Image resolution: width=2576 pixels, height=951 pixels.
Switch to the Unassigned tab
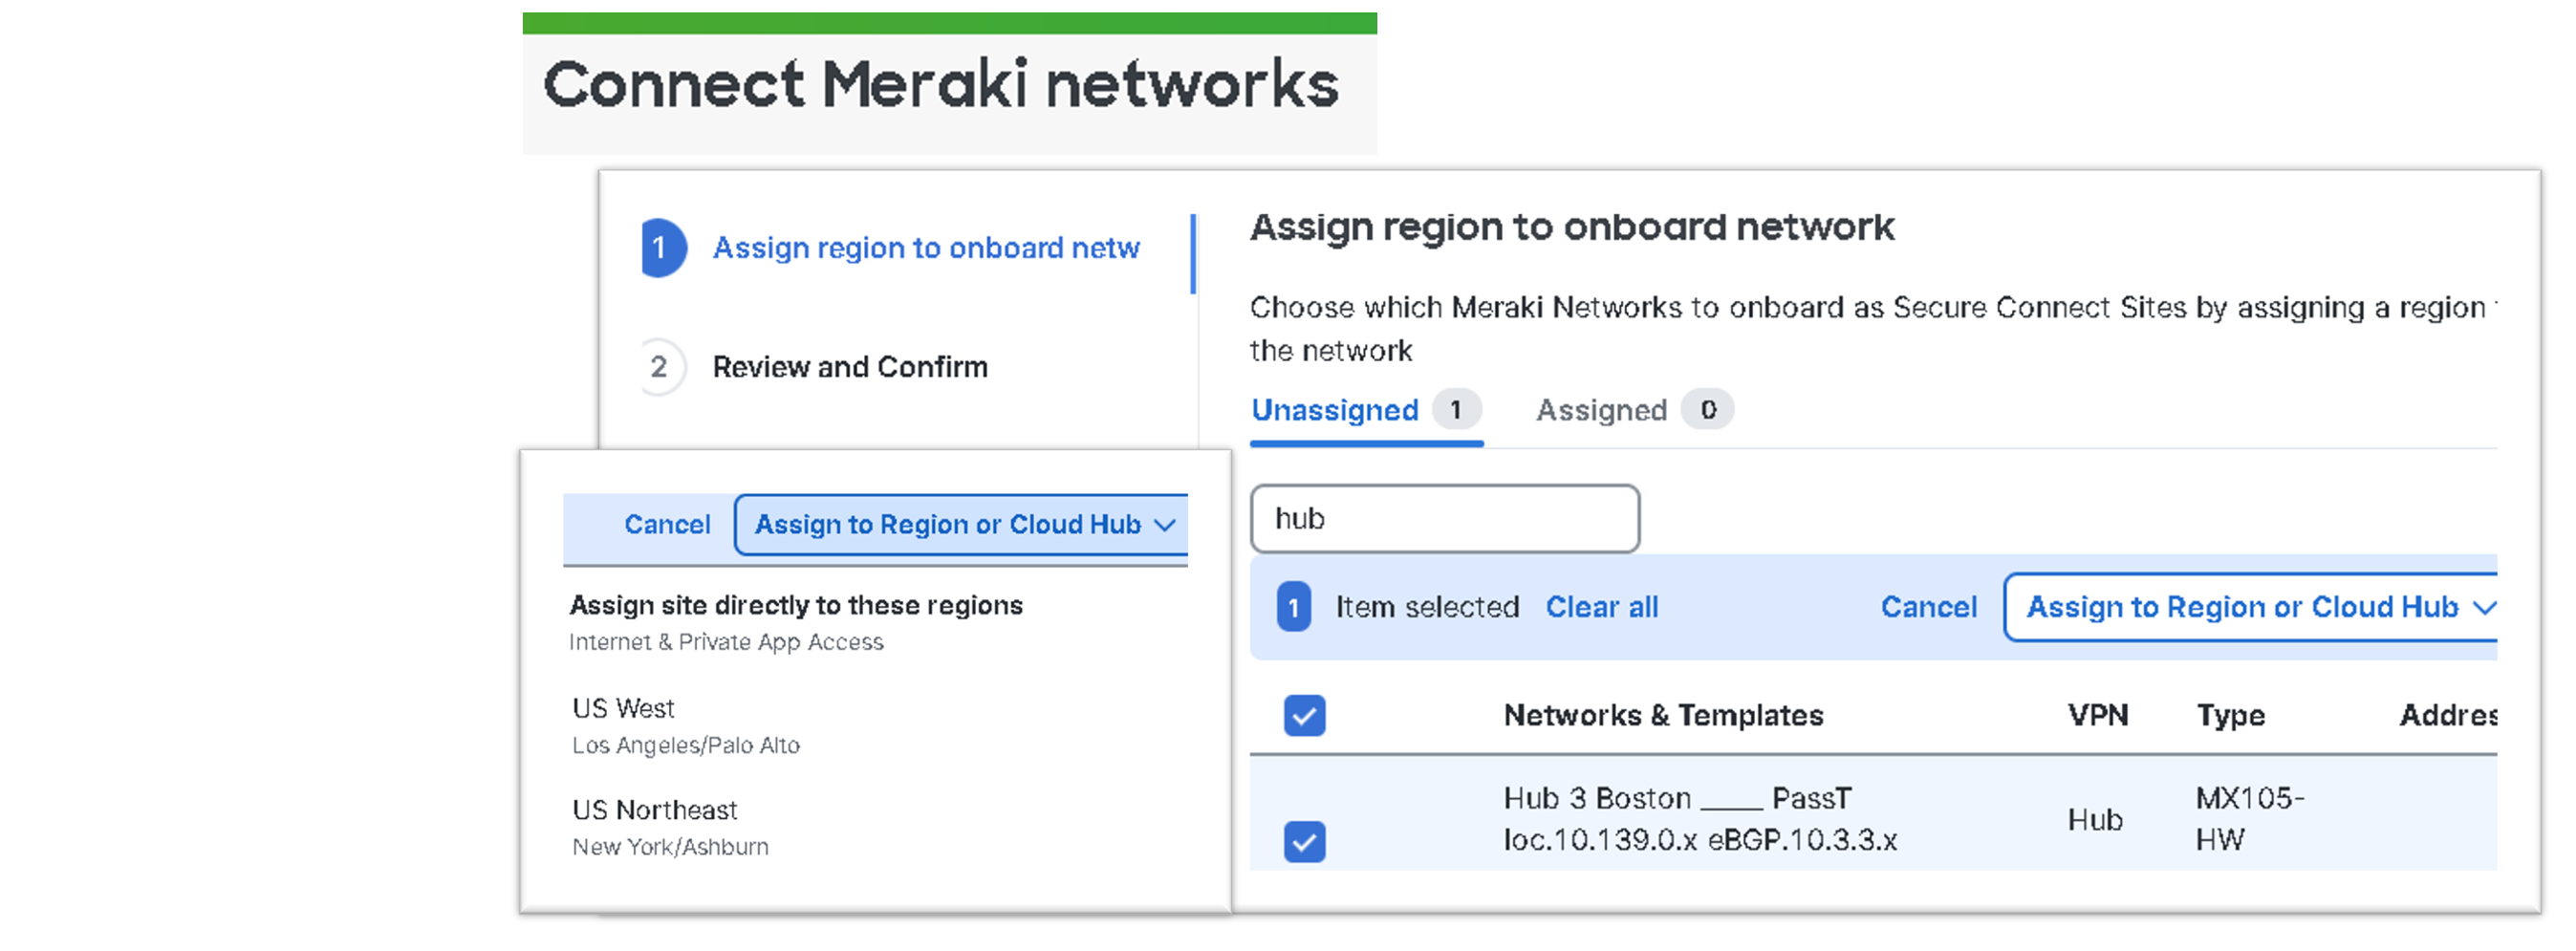pyautogui.click(x=1334, y=410)
